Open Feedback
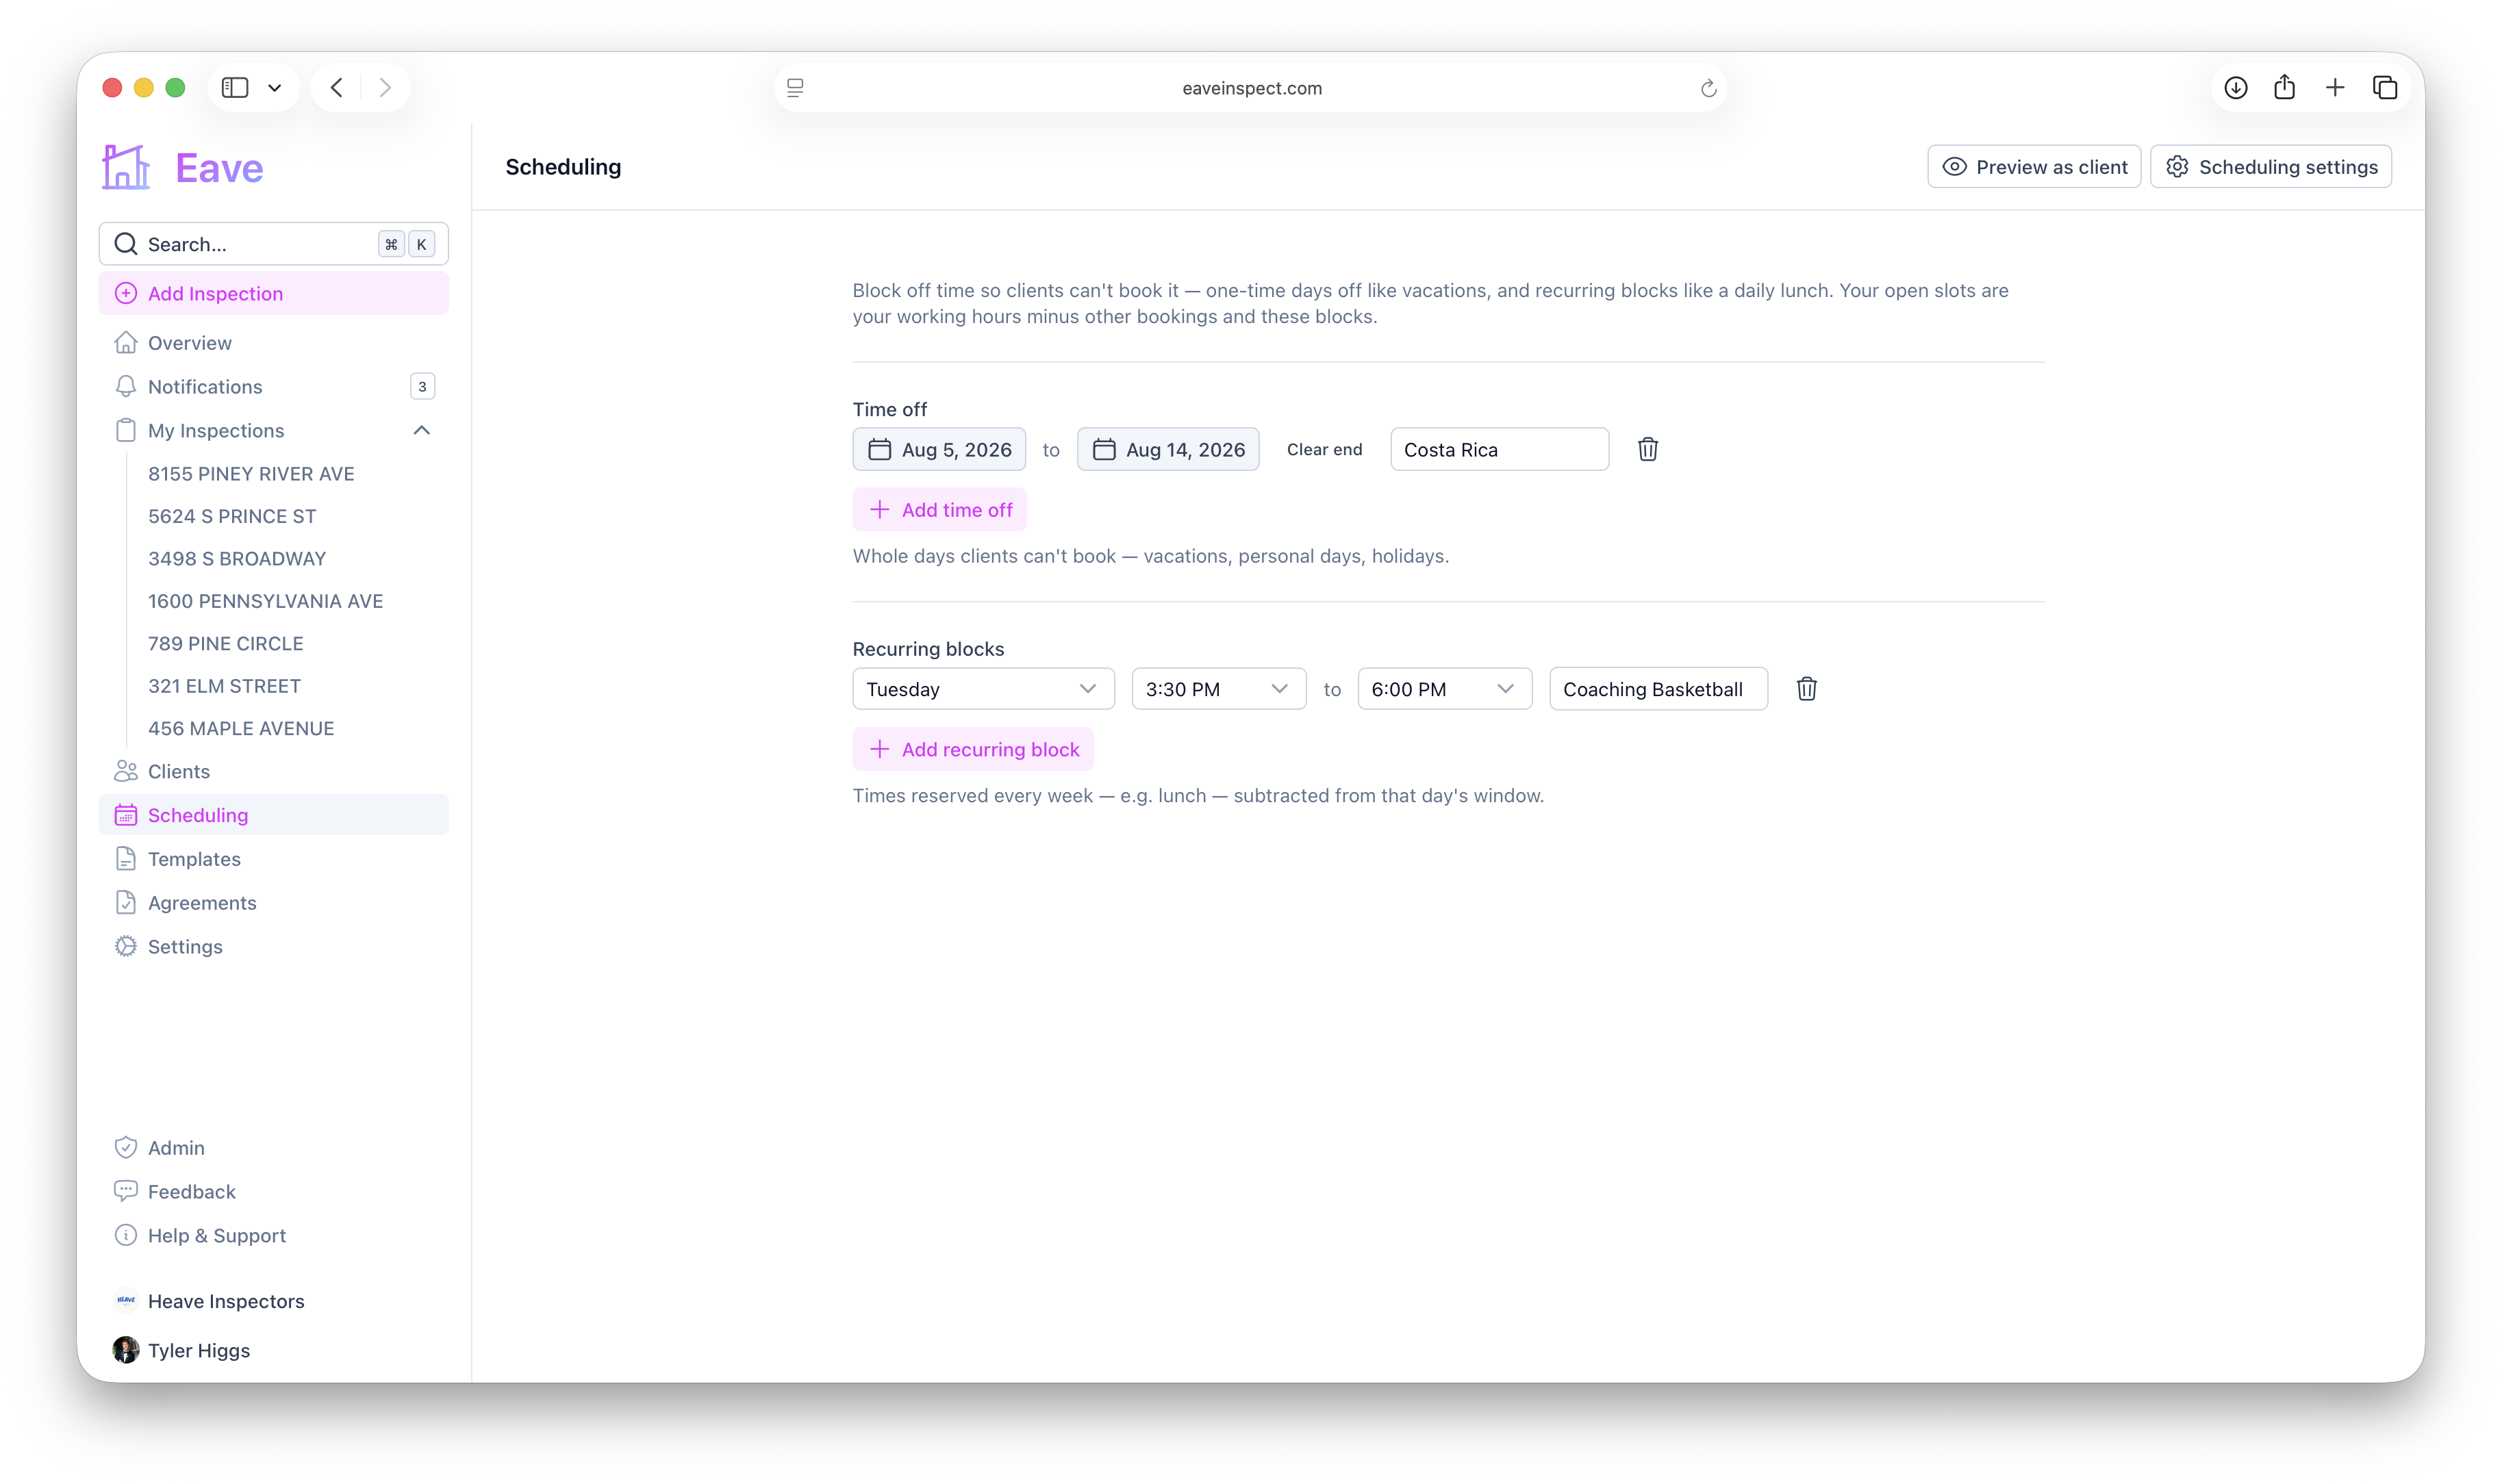This screenshot has height=1484, width=2502. (x=273, y=1192)
